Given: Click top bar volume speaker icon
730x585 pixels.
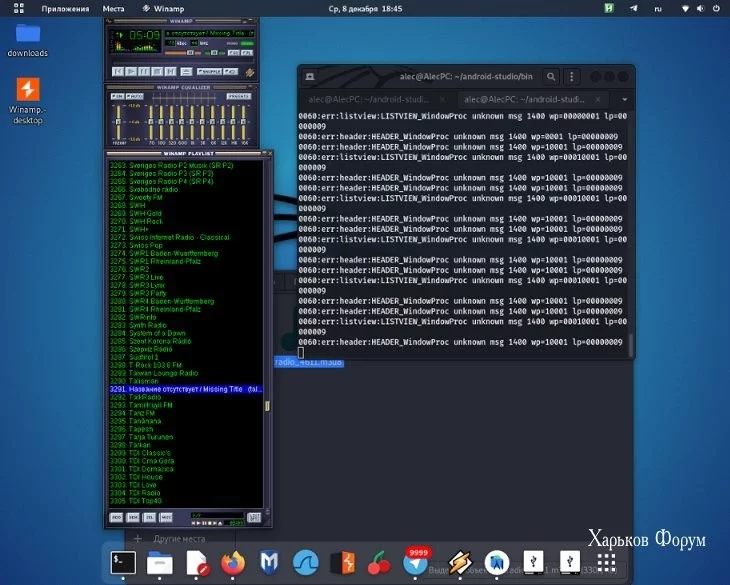Looking at the screenshot, I should tap(700, 8).
